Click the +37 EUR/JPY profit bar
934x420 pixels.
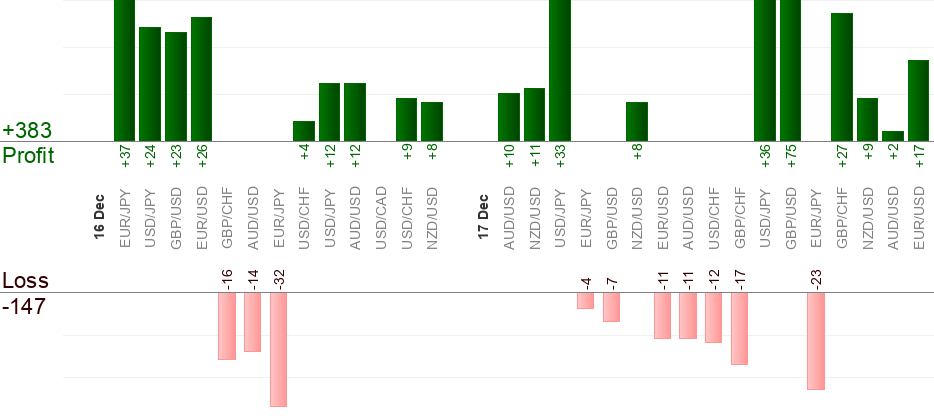pos(124,70)
